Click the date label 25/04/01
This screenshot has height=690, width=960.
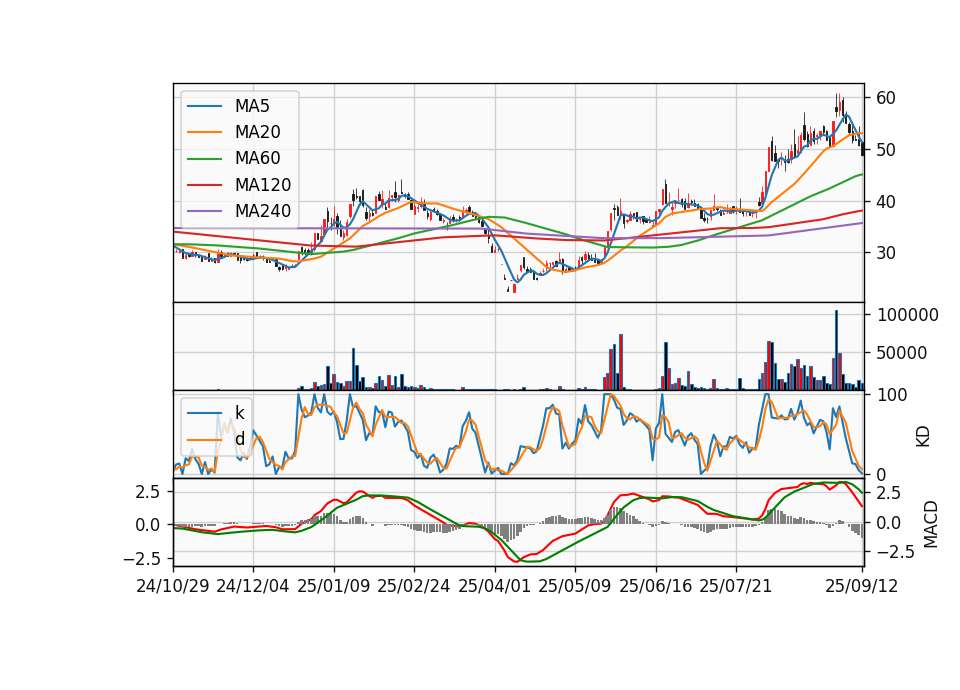(x=495, y=586)
